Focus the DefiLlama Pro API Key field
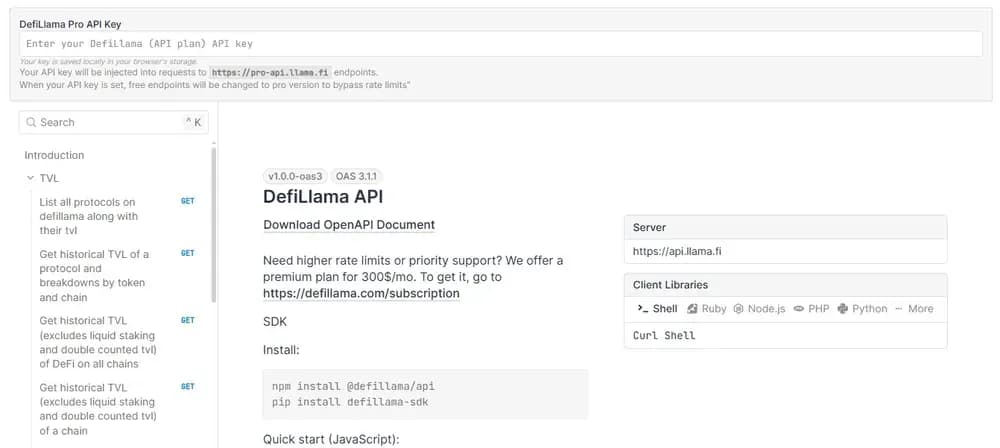 tap(501, 44)
